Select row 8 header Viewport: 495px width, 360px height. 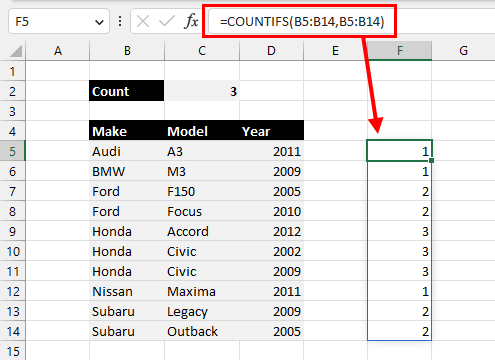tap(13, 211)
